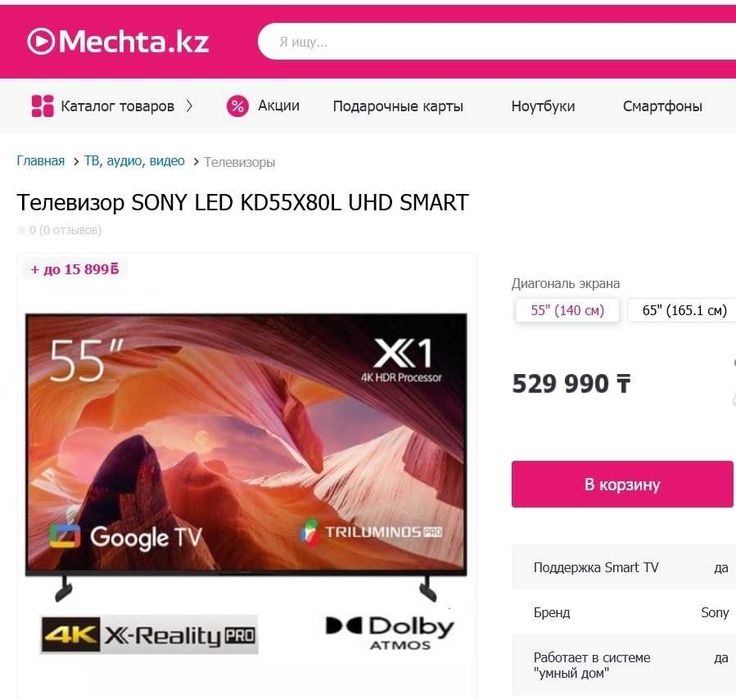Add the TV with В корзину button

(622, 484)
